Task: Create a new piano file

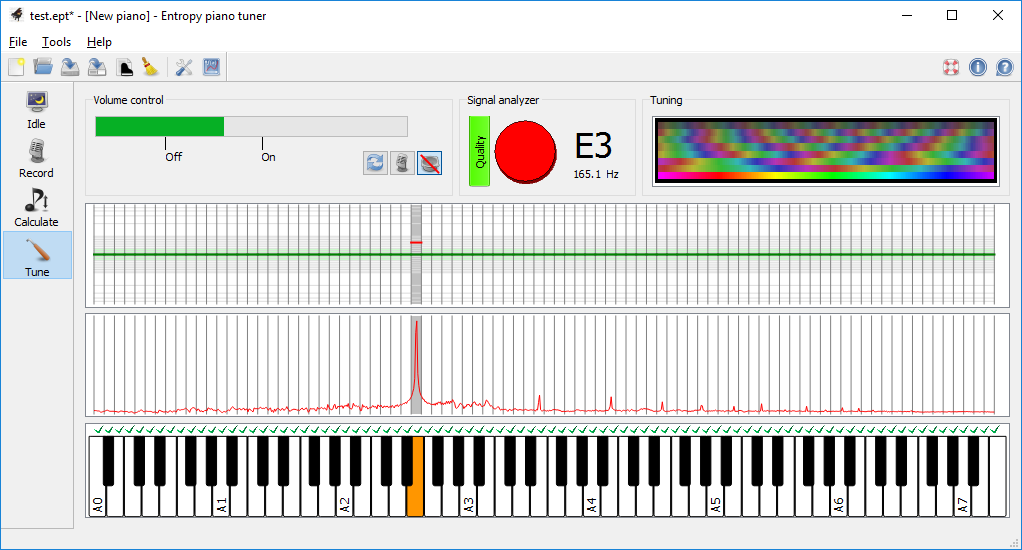Action: coord(16,67)
